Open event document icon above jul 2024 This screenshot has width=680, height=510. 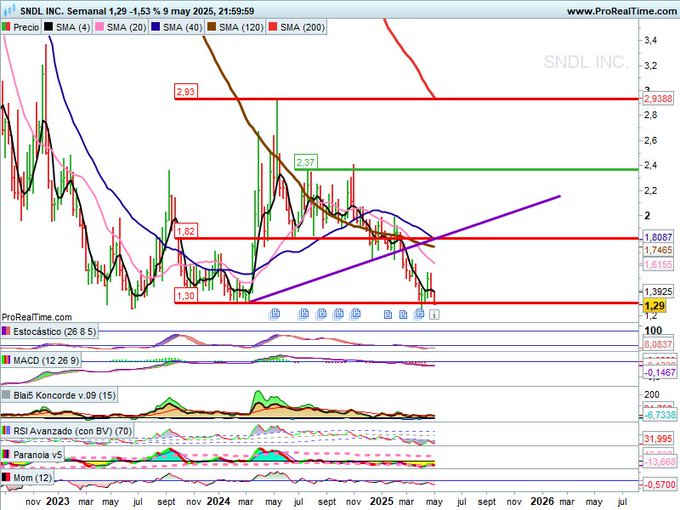coord(304,313)
